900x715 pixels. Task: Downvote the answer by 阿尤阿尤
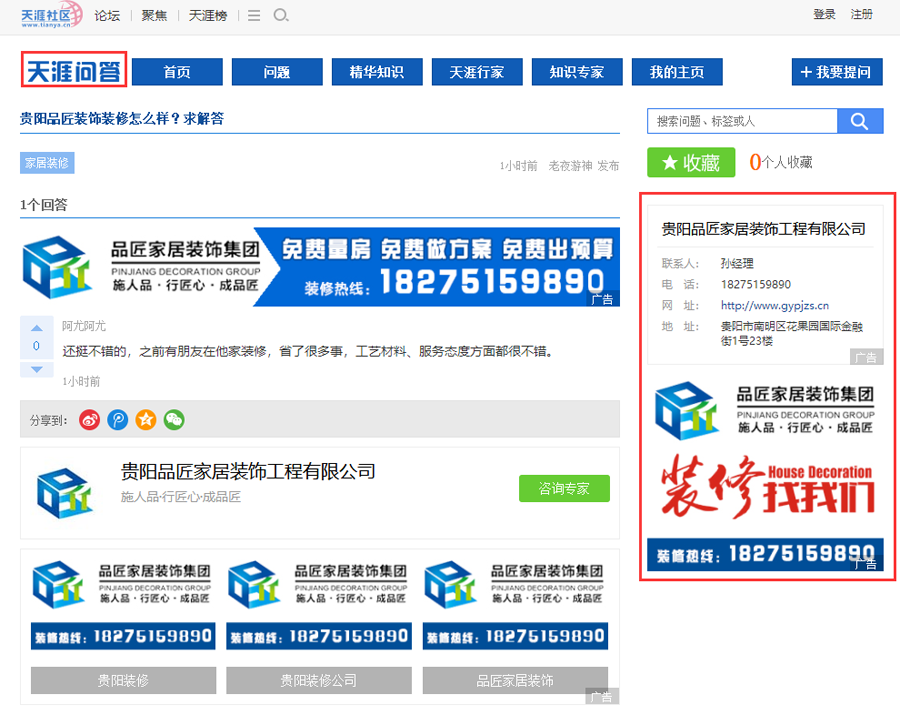[x=37, y=369]
